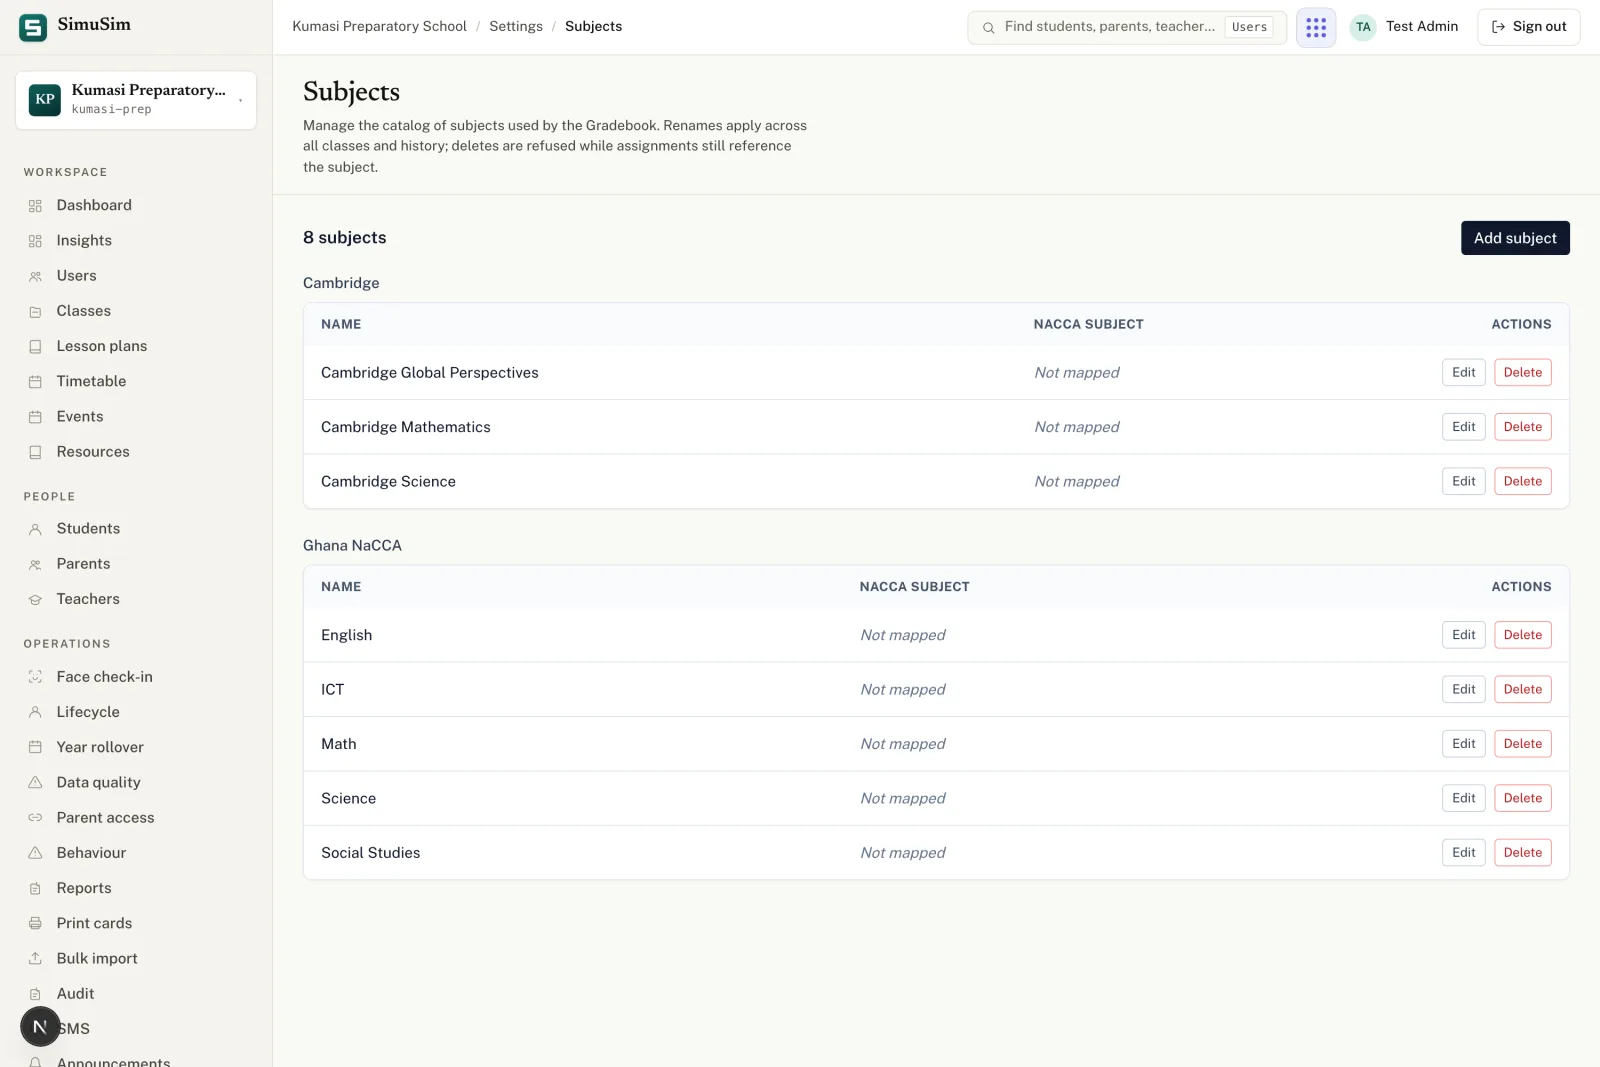Click the Settings breadcrumb link
The width and height of the screenshot is (1600, 1067).
(516, 27)
